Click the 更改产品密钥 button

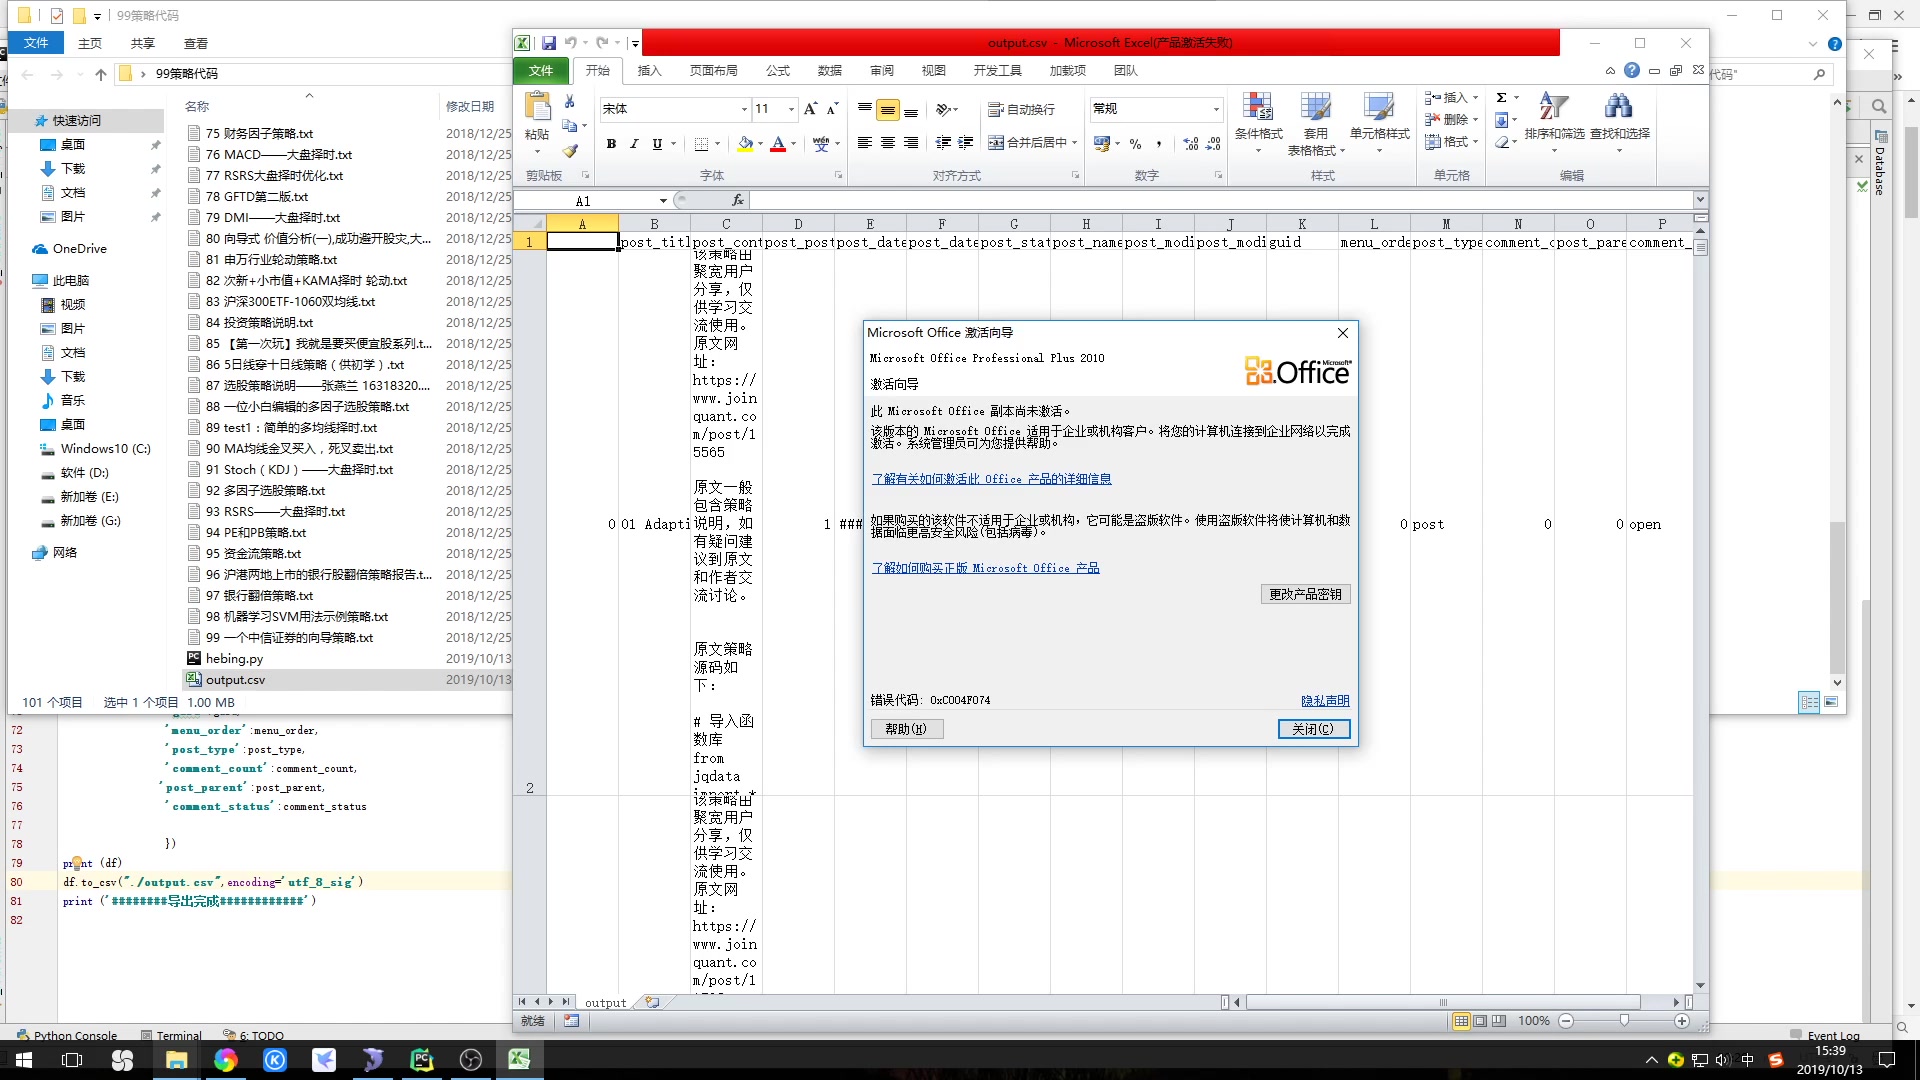tap(1306, 594)
